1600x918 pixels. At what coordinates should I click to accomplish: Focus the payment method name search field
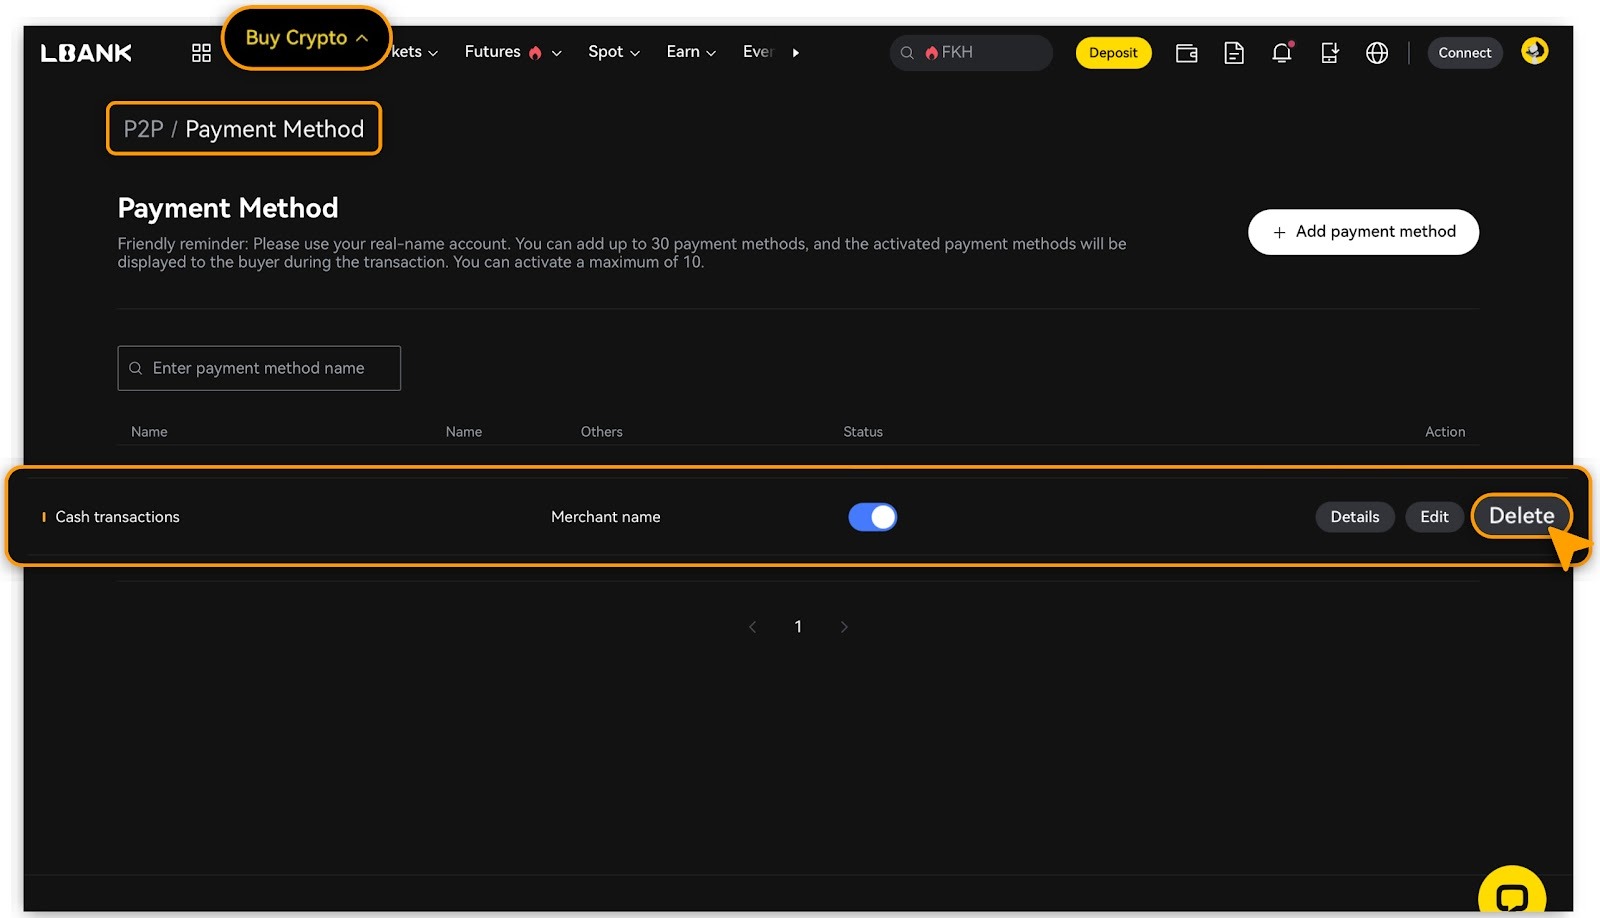point(270,368)
